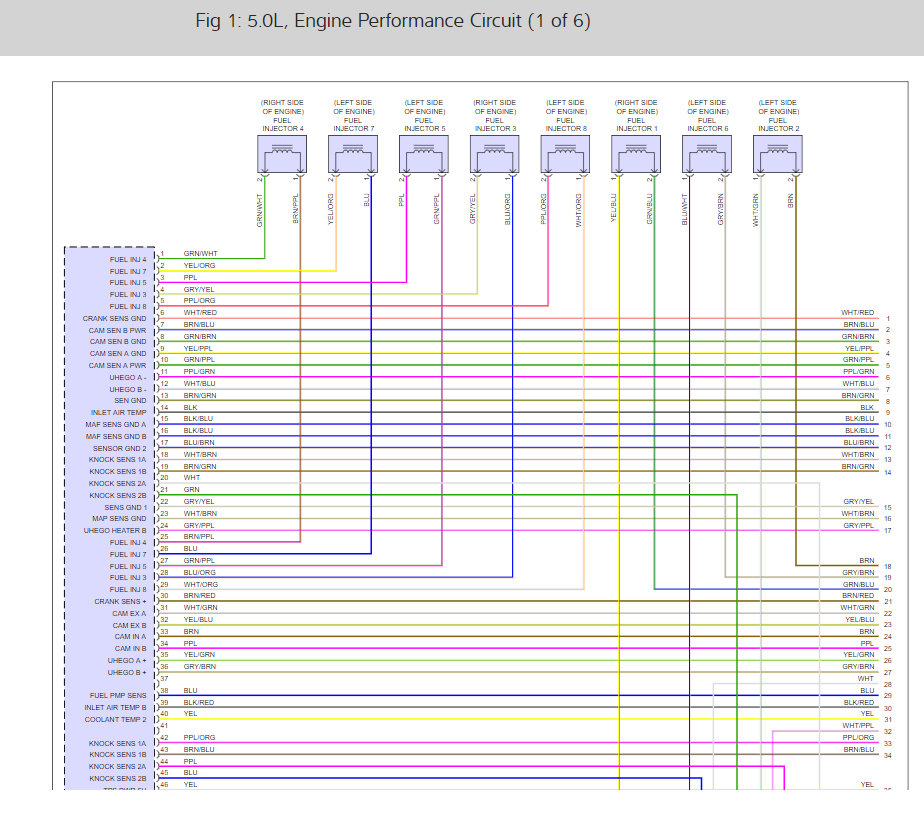Select the MAP SENS GND label
Image resolution: width=924 pixels, height=814 pixels.
click(119, 519)
